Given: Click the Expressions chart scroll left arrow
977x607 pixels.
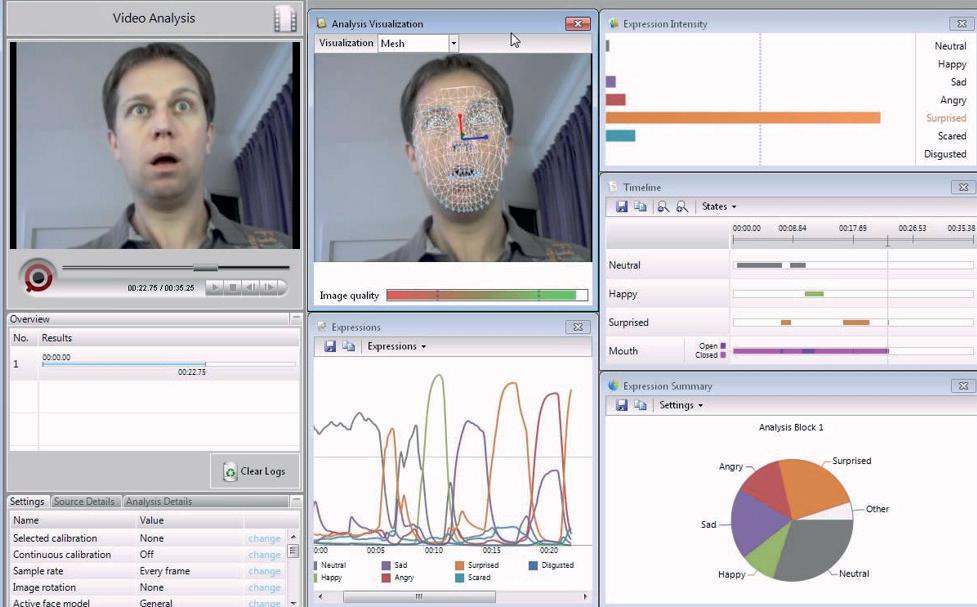Looking at the screenshot, I should (320, 596).
